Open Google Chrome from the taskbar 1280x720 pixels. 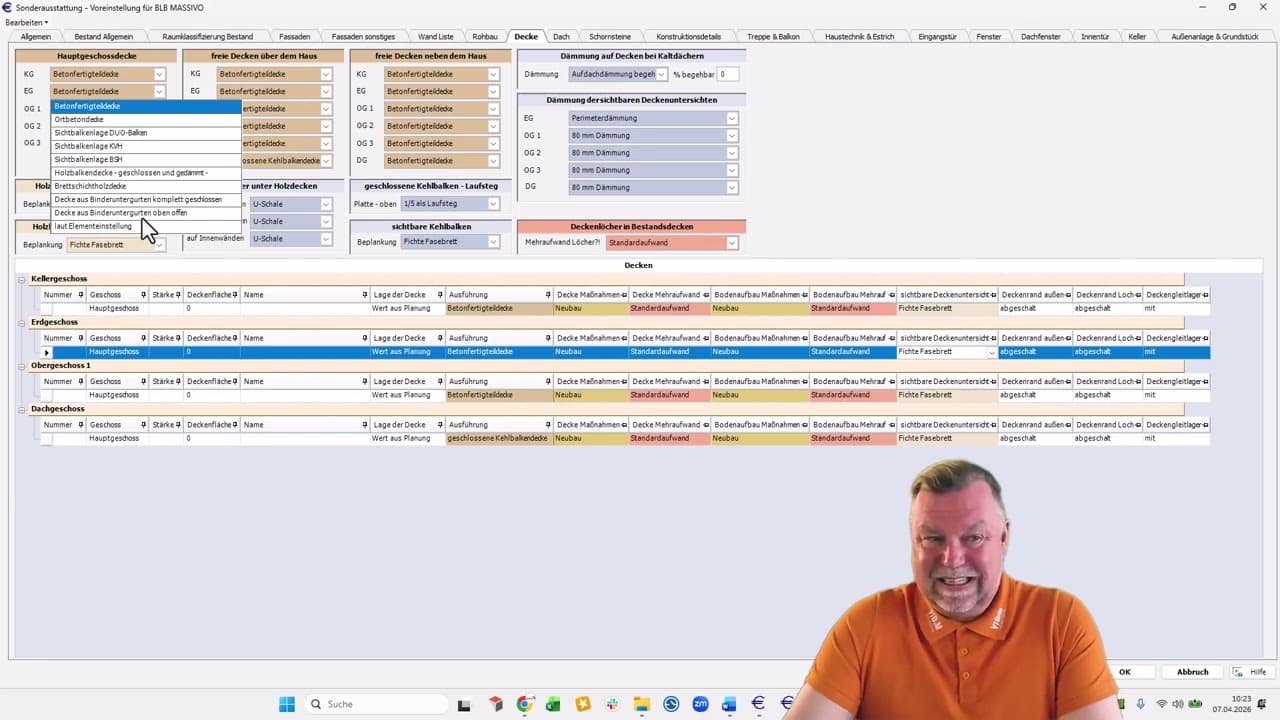point(524,704)
